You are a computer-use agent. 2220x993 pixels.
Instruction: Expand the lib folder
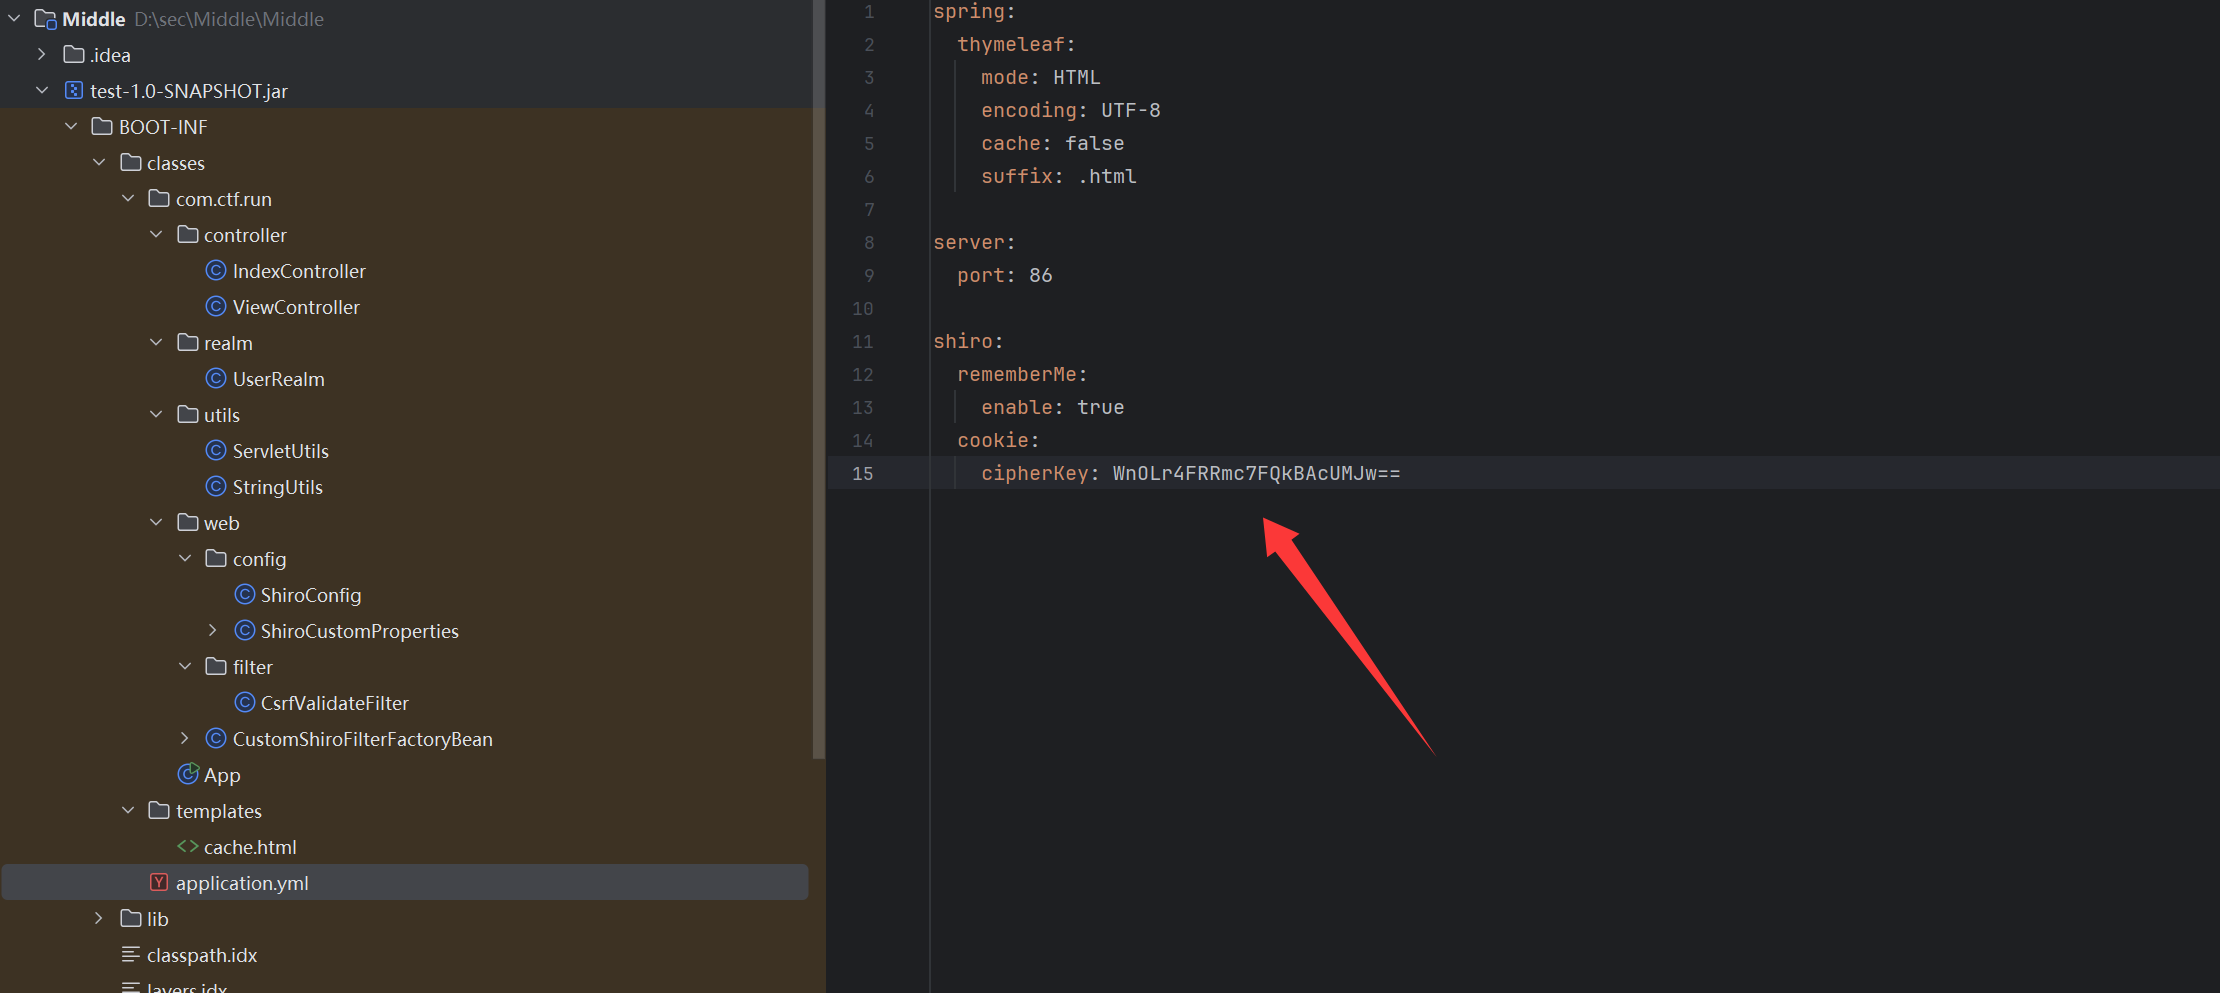(x=99, y=919)
